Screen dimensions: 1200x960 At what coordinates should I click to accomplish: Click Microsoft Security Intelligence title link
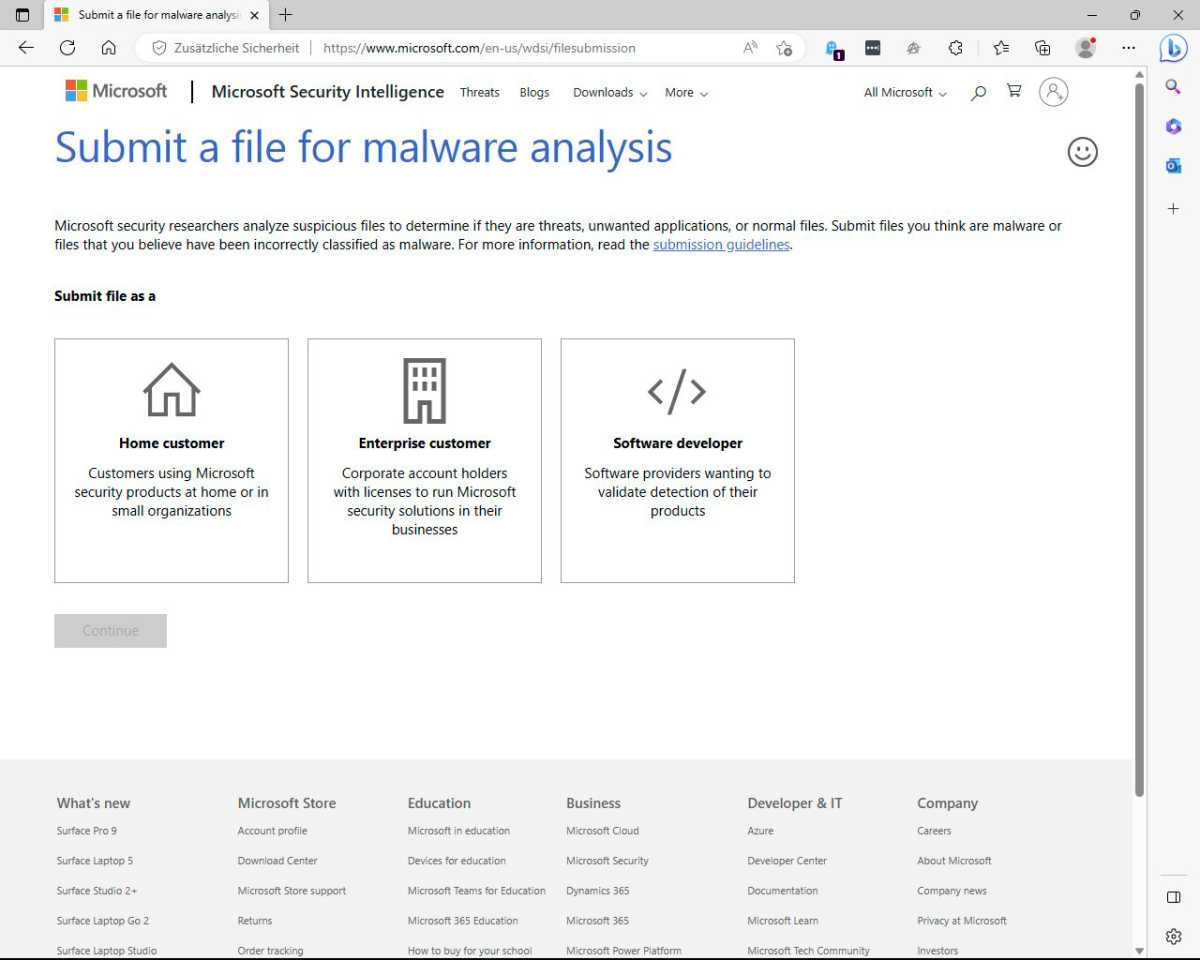pyautogui.click(x=328, y=92)
